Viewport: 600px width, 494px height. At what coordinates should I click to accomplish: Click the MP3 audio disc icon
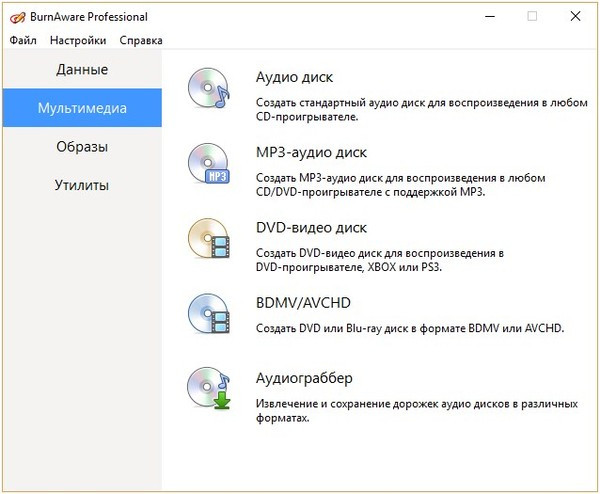point(209,165)
